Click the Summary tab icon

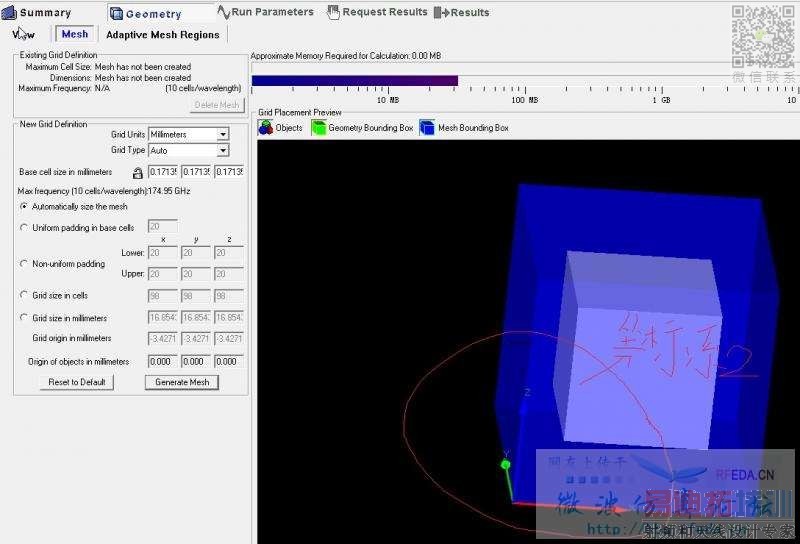click(x=9, y=13)
